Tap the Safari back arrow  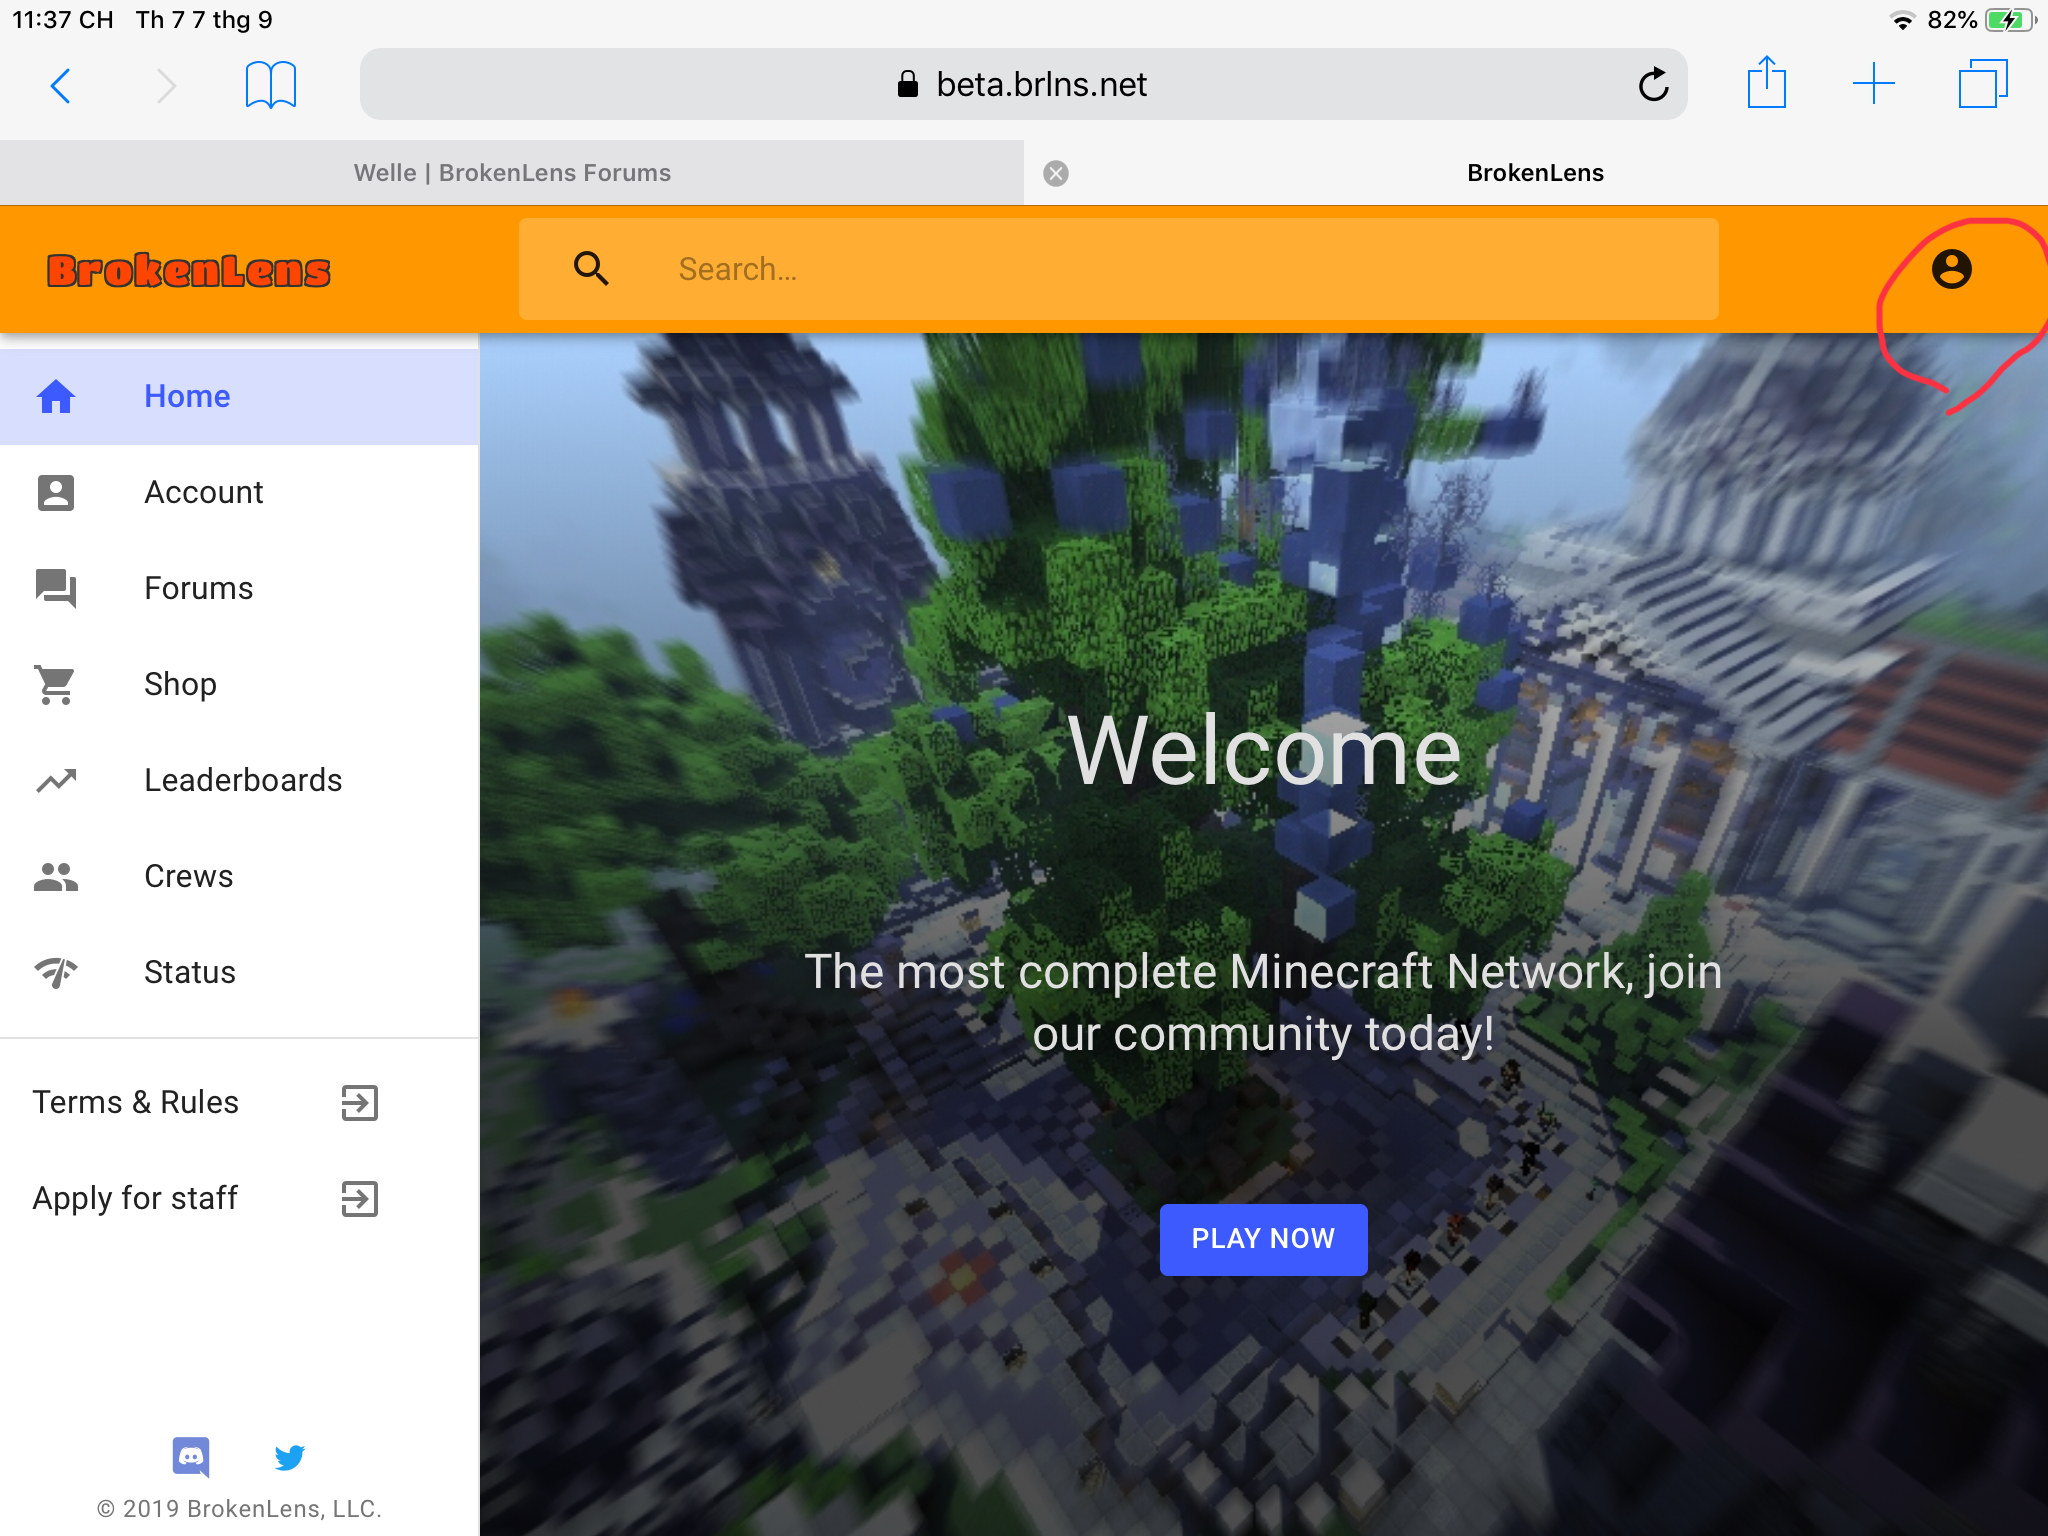[60, 86]
